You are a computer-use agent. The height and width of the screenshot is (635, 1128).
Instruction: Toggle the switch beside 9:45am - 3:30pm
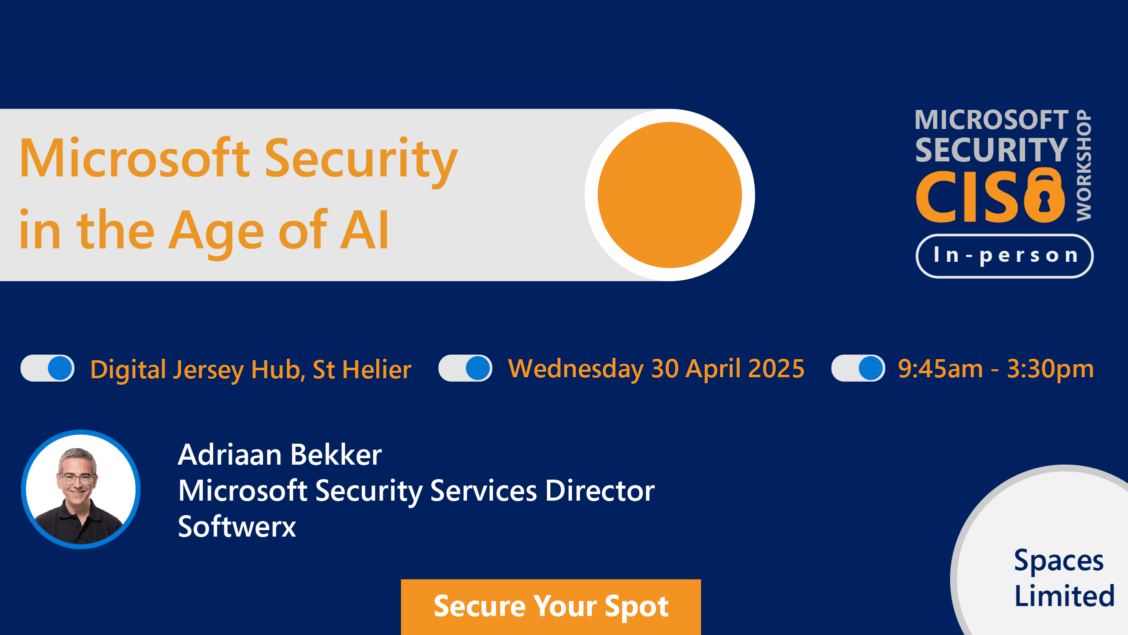point(858,368)
